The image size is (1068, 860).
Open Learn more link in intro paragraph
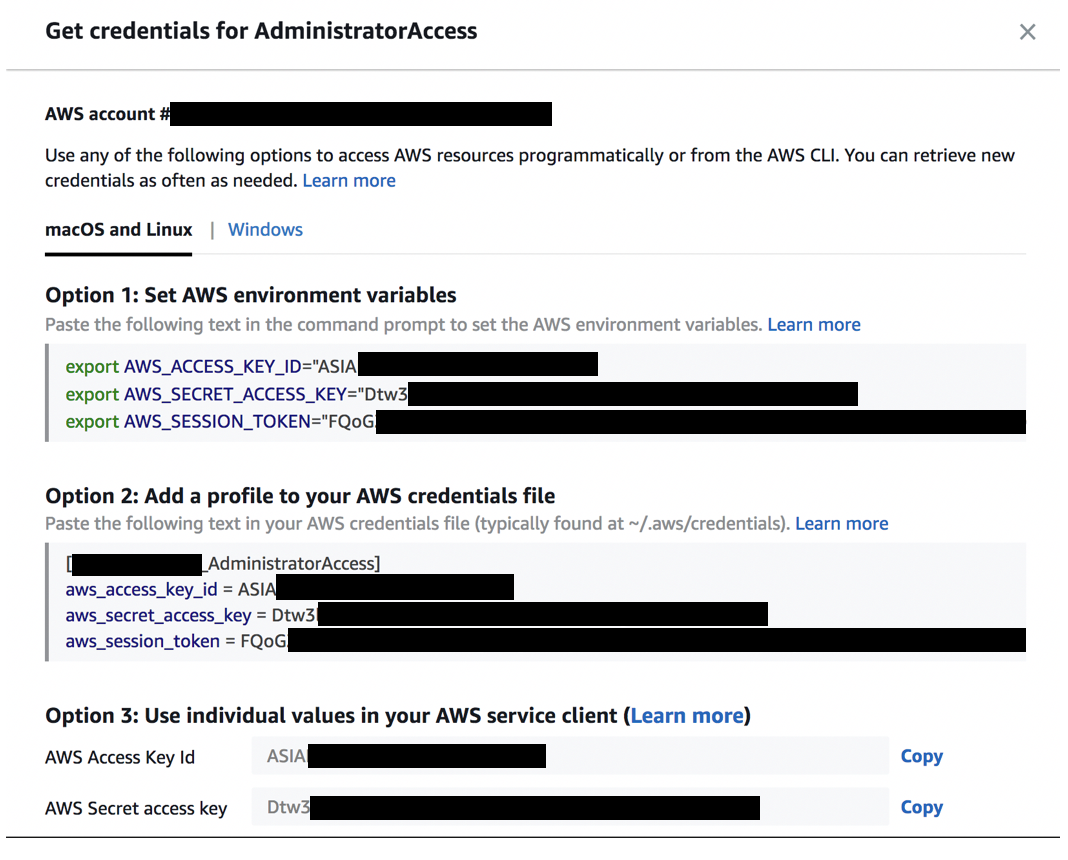[x=349, y=181]
